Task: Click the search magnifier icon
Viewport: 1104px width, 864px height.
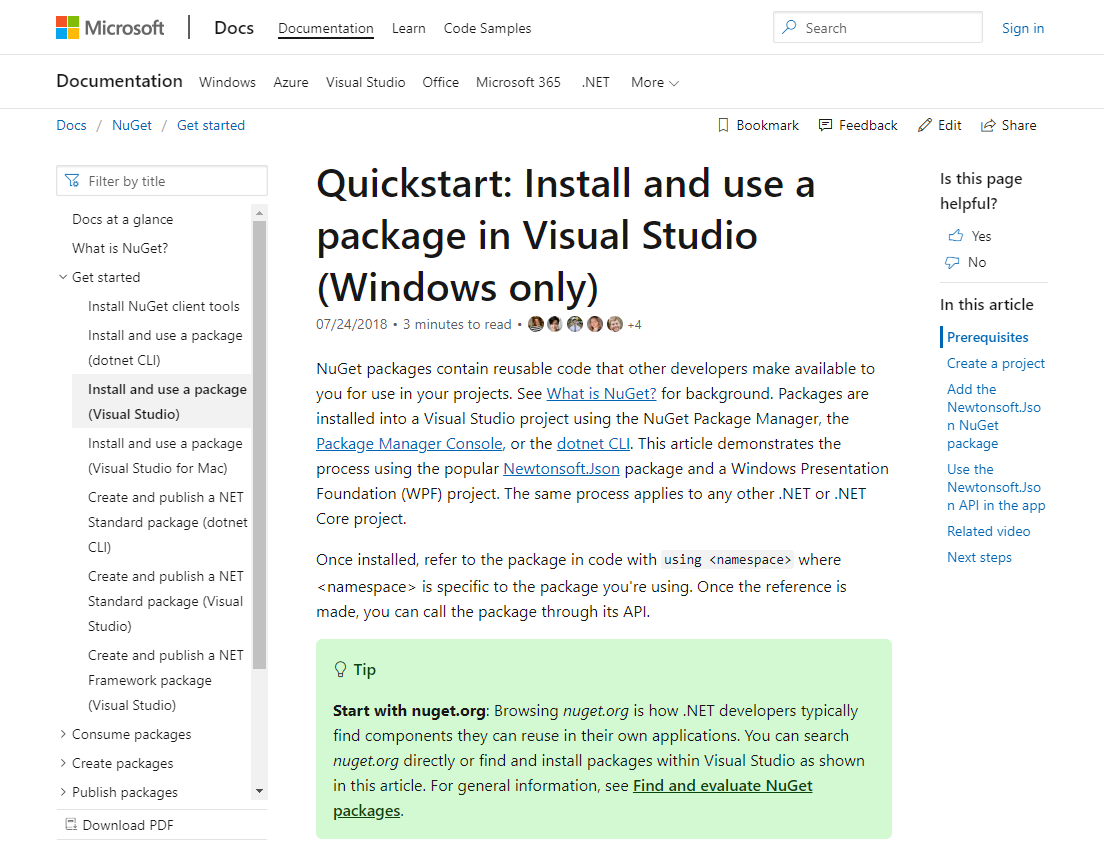Action: pyautogui.click(x=789, y=27)
